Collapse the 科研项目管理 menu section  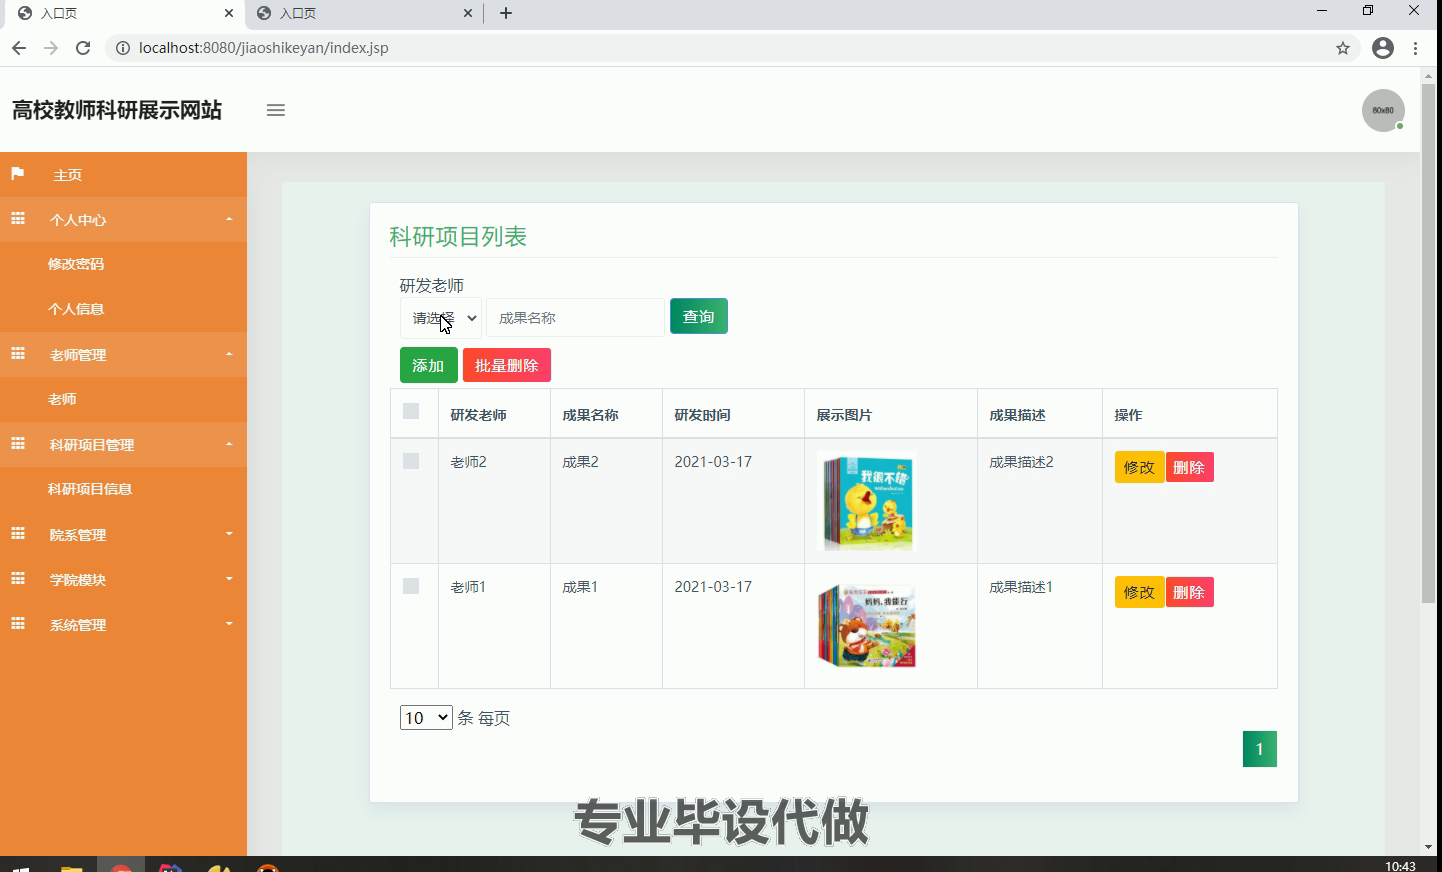tap(123, 444)
